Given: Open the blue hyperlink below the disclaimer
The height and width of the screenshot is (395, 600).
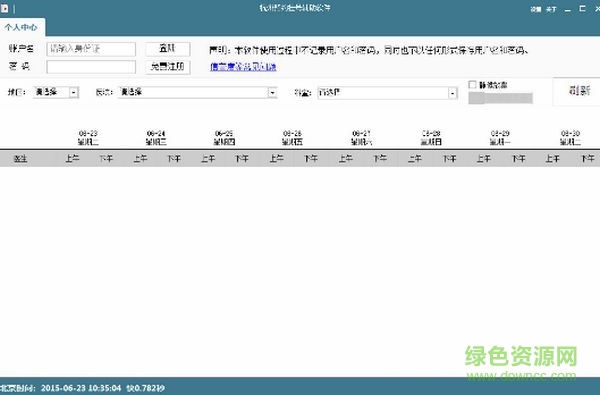Looking at the screenshot, I should click(x=243, y=67).
